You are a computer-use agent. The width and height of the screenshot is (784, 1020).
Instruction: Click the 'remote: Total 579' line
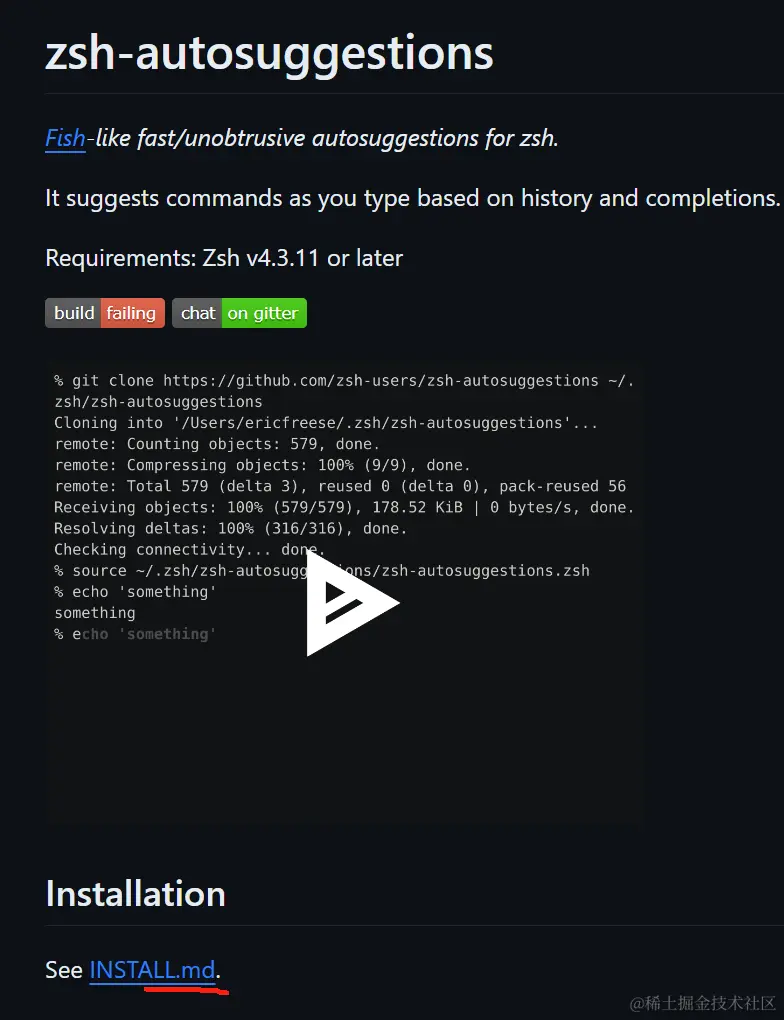tap(340, 486)
